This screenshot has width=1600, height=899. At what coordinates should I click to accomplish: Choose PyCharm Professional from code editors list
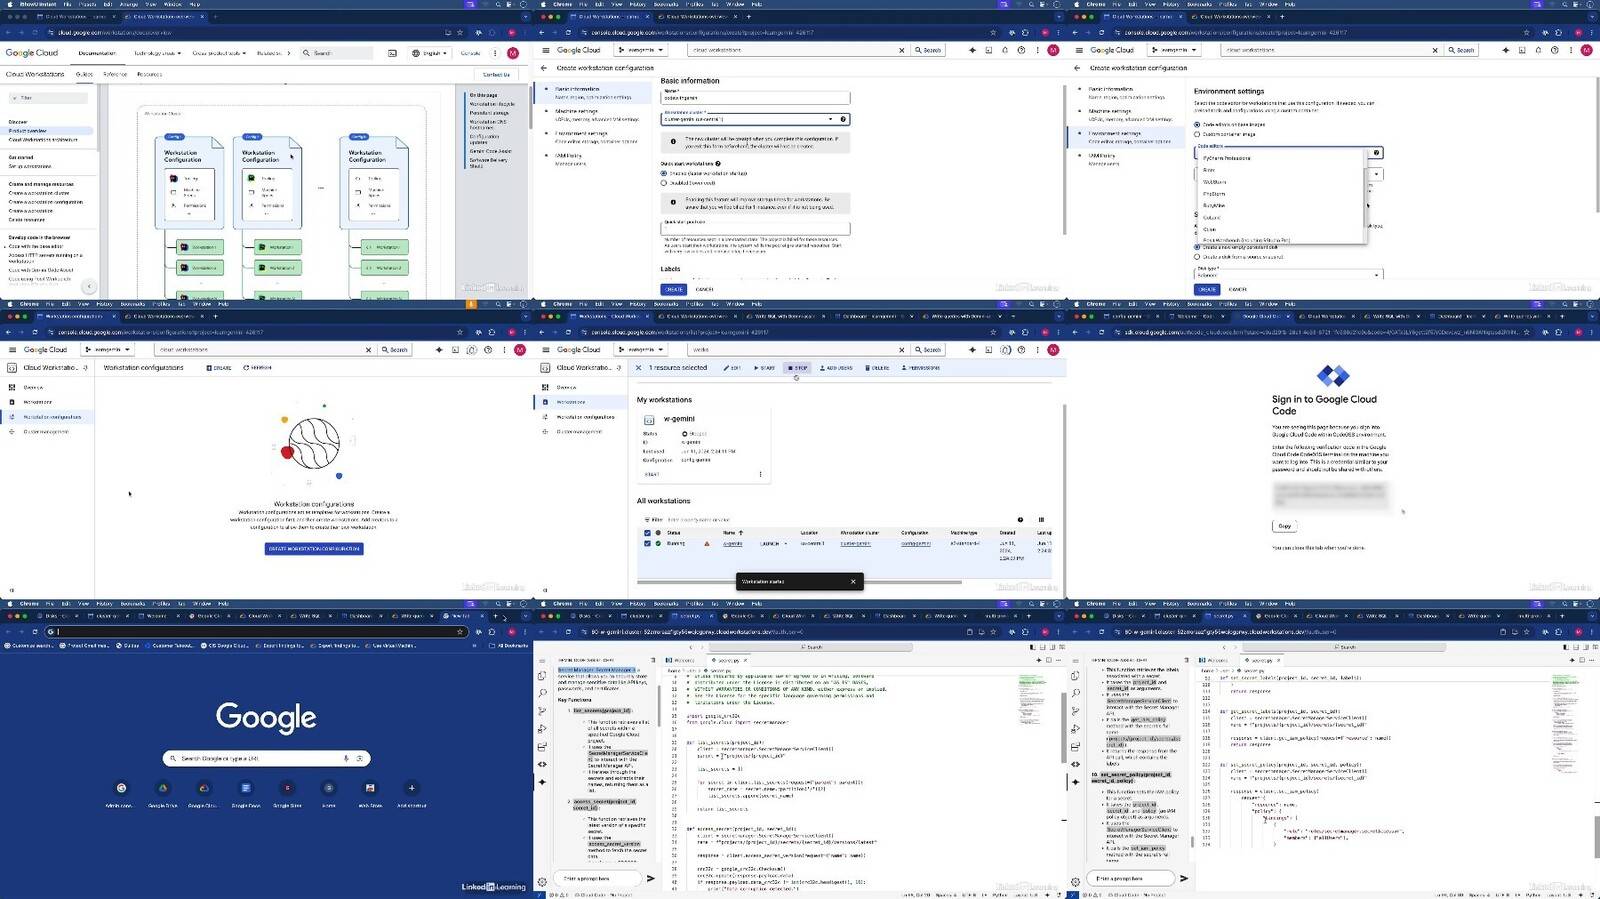(1226, 158)
